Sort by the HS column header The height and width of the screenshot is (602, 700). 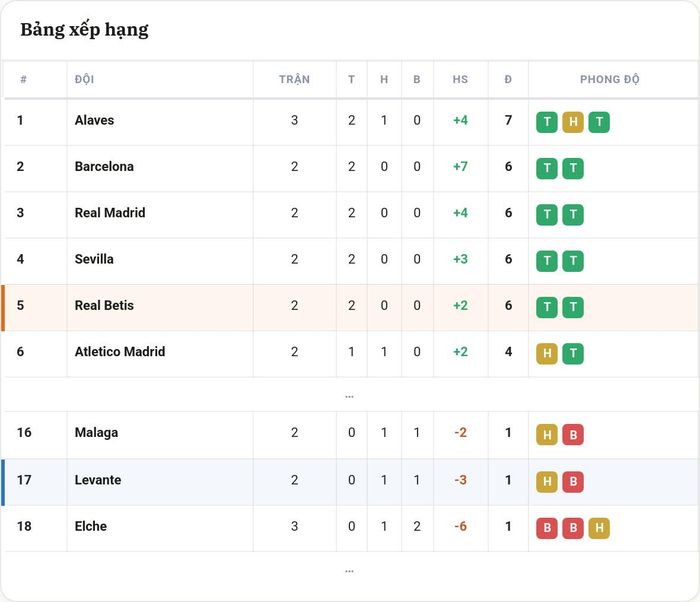point(460,79)
